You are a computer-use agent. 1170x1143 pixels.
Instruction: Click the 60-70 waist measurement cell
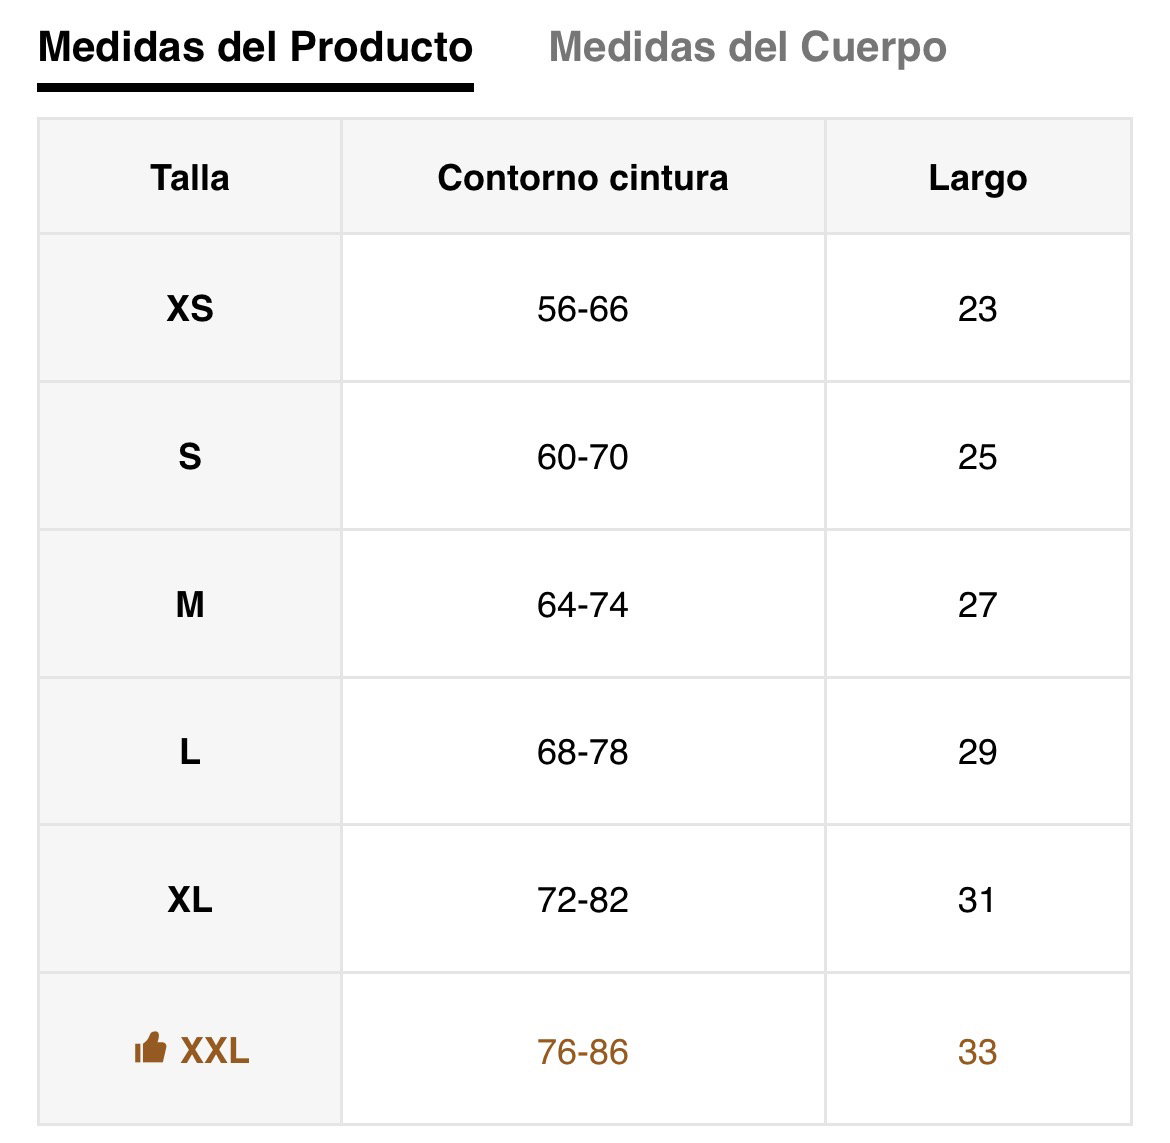pos(583,457)
